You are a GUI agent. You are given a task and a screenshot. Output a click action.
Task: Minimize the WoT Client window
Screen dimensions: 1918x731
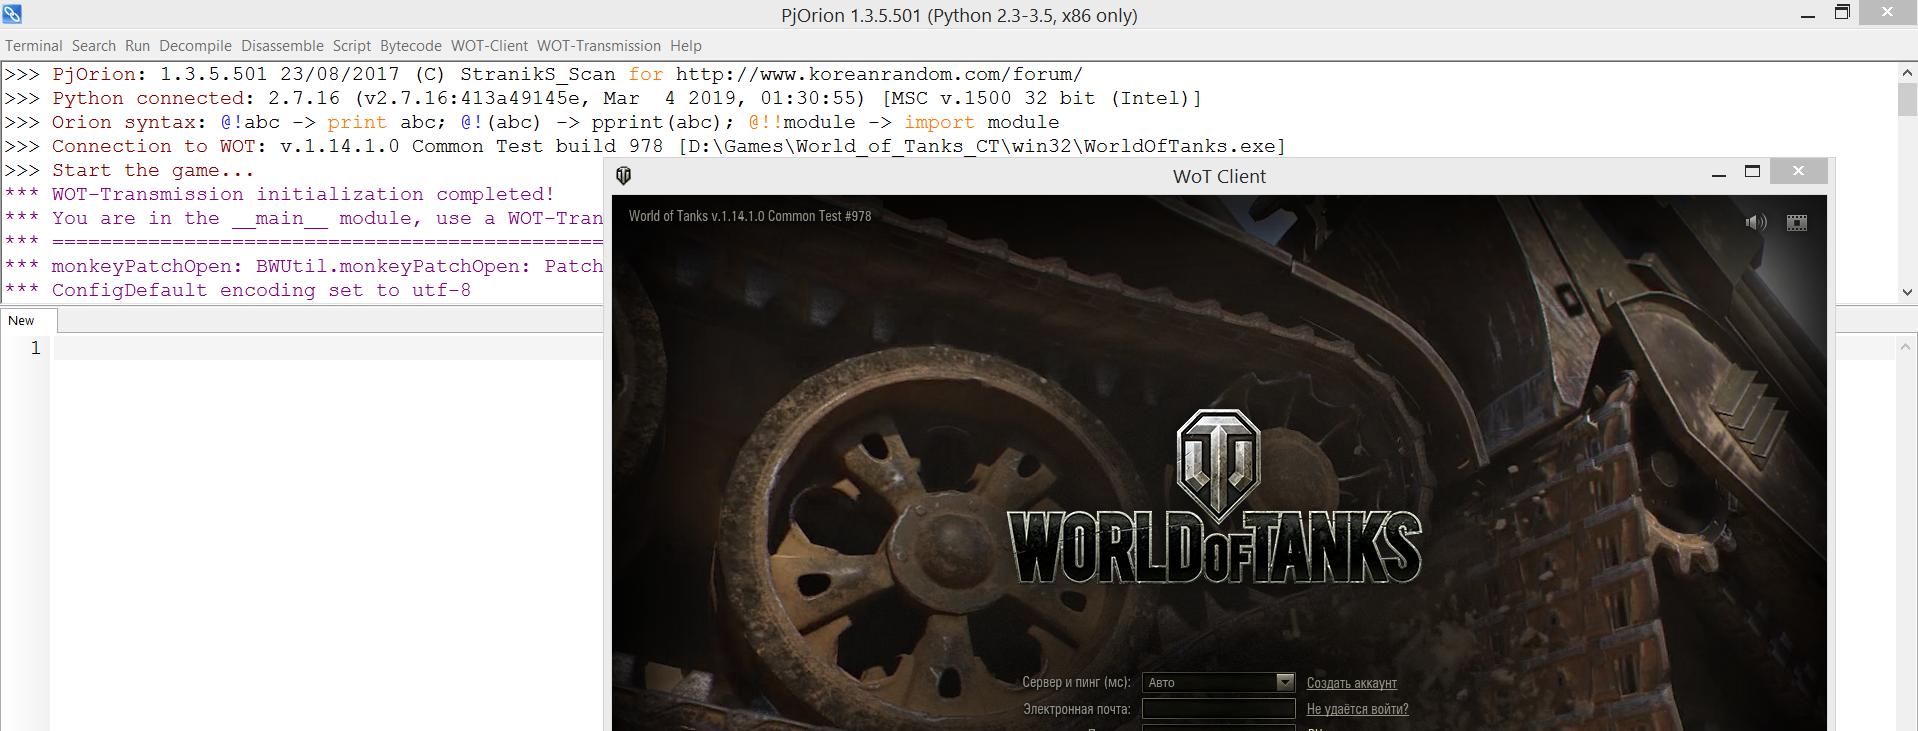1718,173
